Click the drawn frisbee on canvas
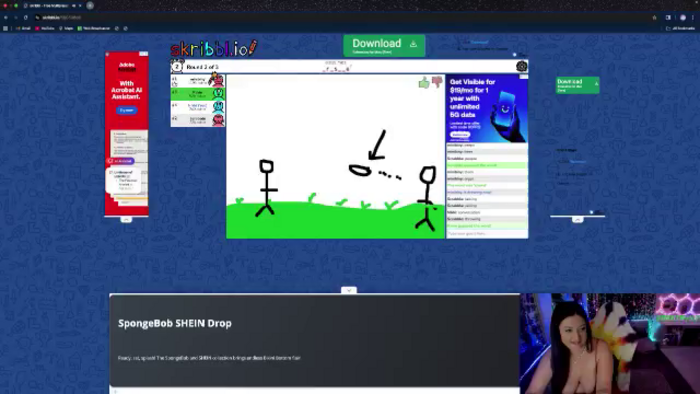This screenshot has height=394, width=700. pos(360,170)
